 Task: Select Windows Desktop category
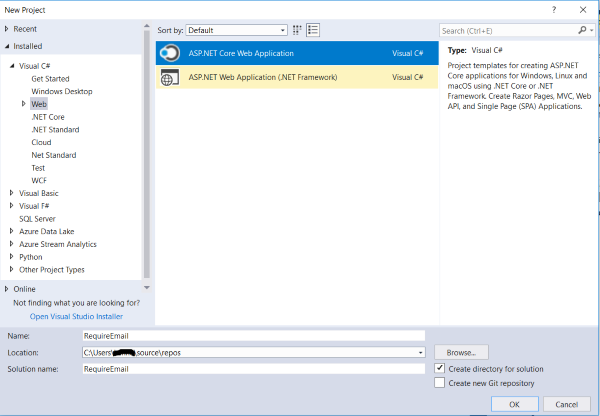tap(62, 91)
